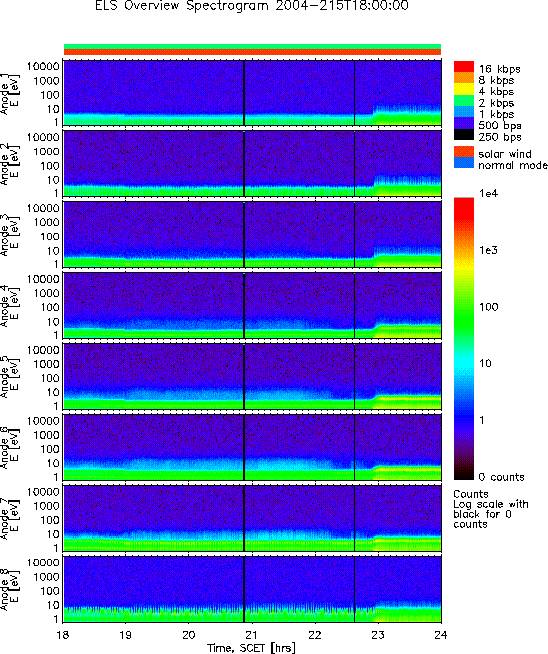
Task: Click the 'solar wind' legend label
Action: point(505,154)
